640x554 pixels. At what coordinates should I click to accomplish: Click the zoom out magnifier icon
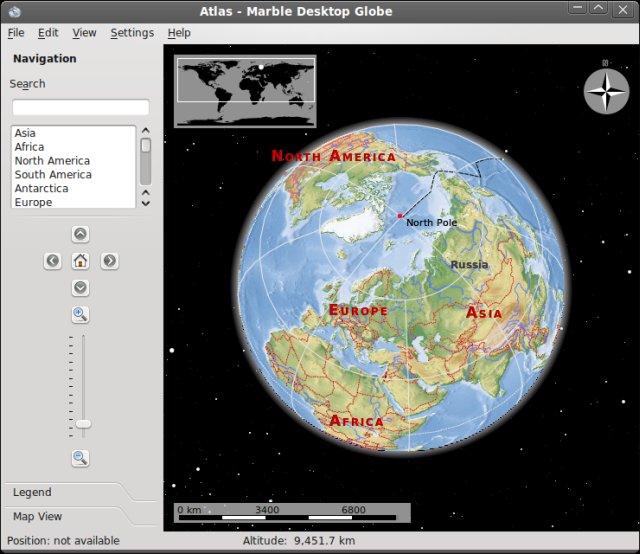click(x=80, y=458)
